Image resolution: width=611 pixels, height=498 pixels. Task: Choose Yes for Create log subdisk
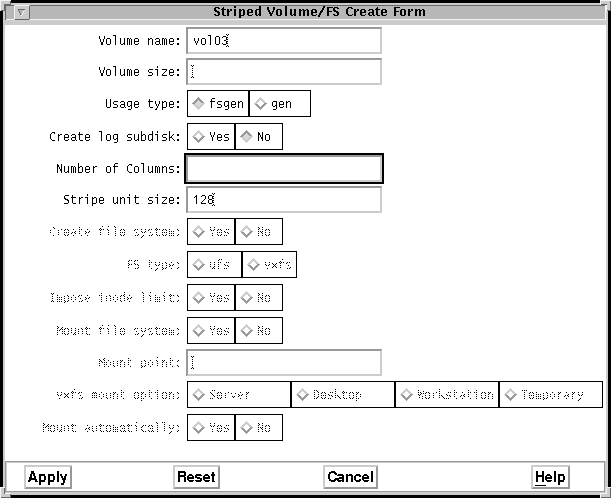[x=211, y=137]
